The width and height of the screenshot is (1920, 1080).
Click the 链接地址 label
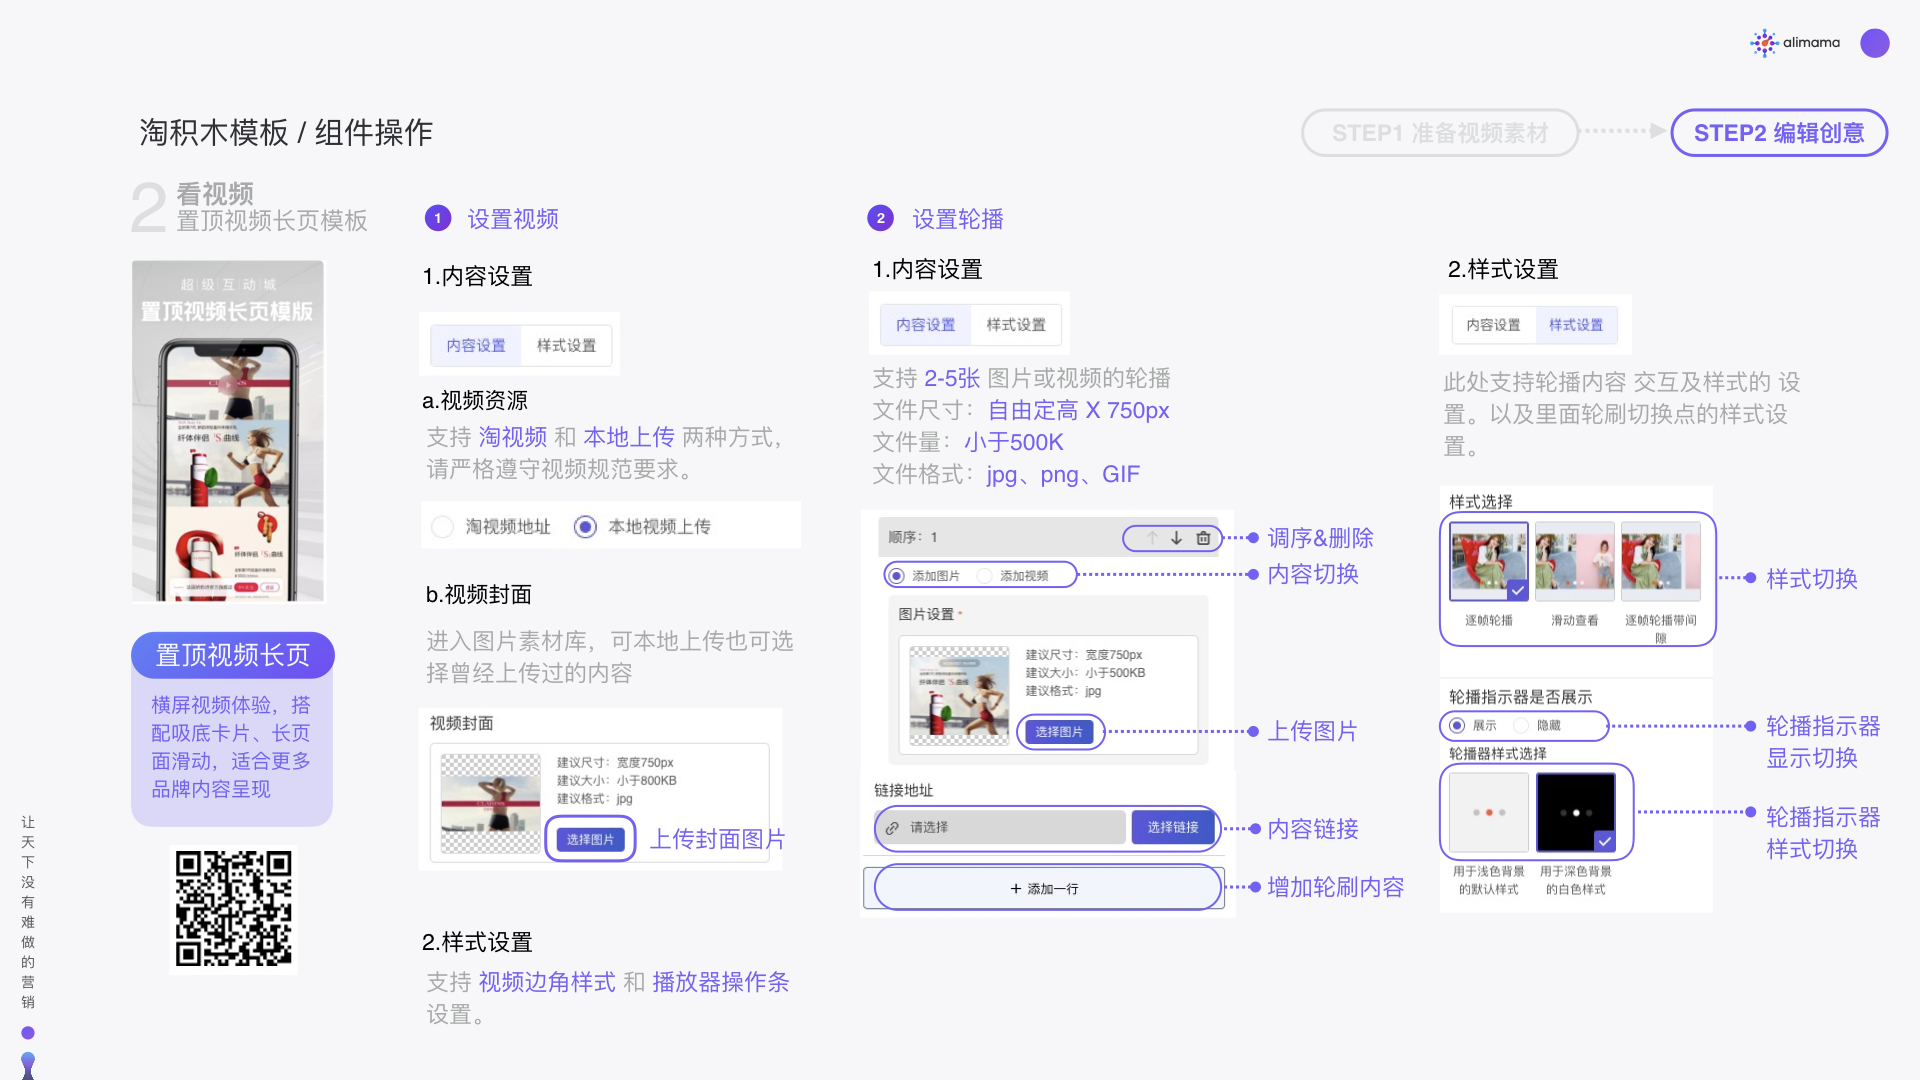(904, 790)
